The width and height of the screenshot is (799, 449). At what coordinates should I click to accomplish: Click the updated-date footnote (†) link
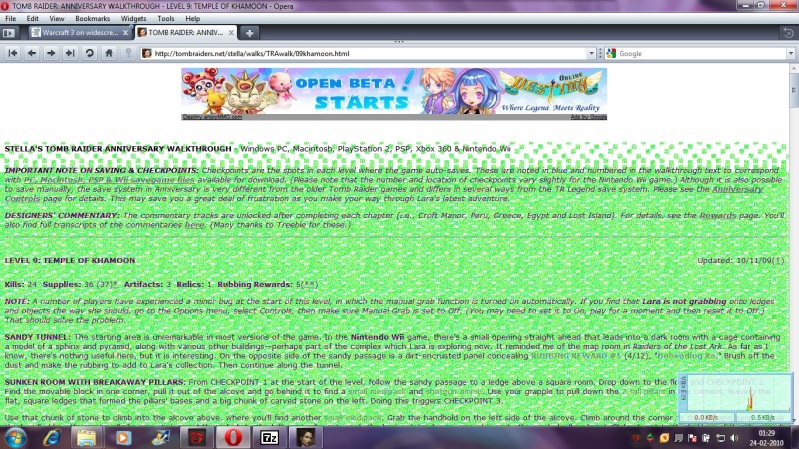[778, 260]
